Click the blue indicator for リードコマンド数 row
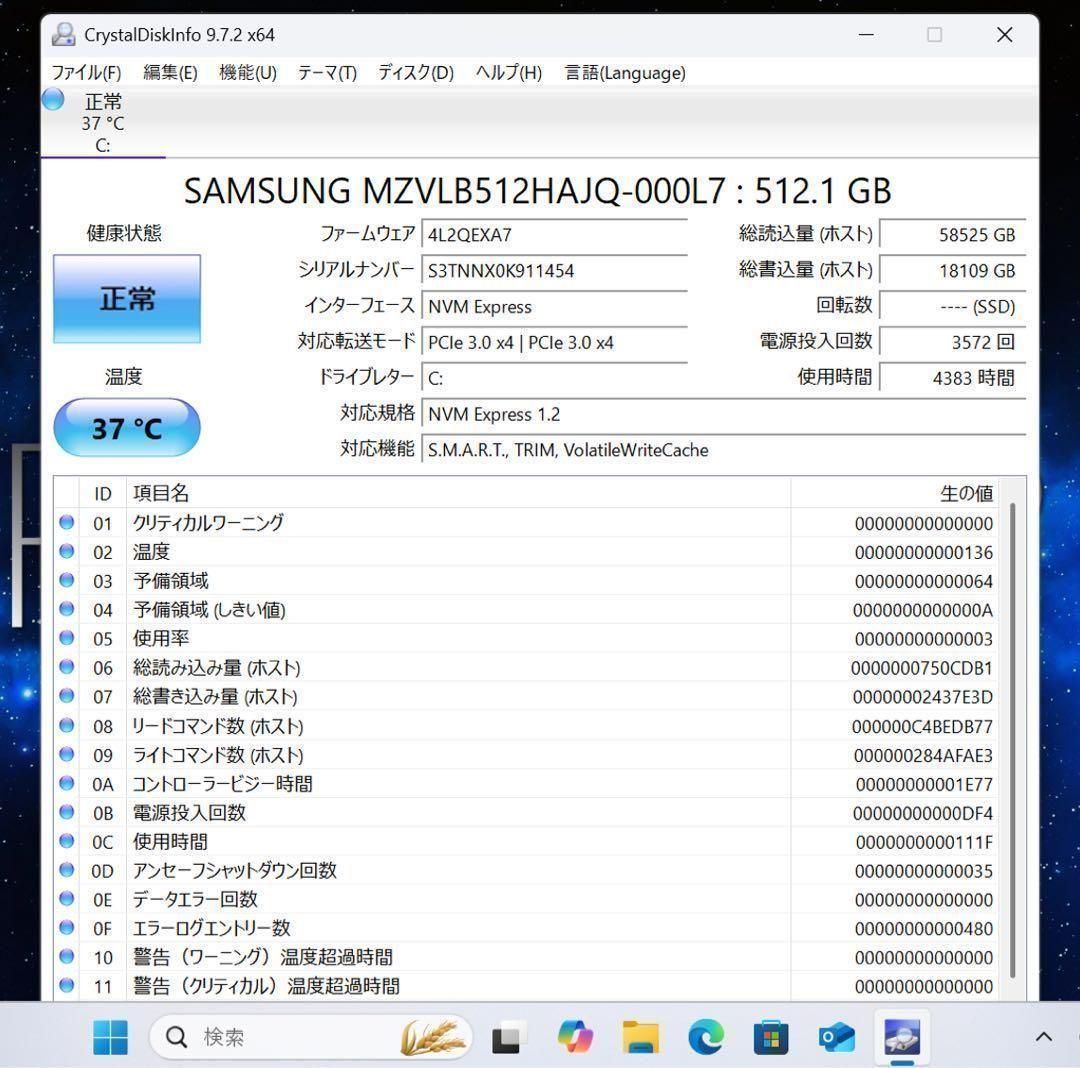Viewport: 1080px width, 1068px height. [x=66, y=726]
